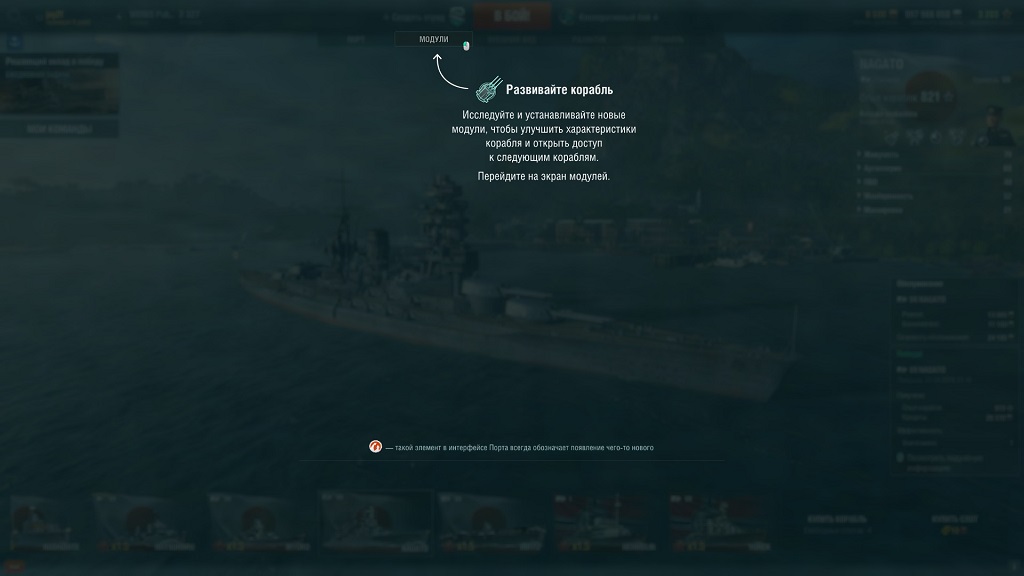Click the player profile icon below the top-left corner

point(14,42)
